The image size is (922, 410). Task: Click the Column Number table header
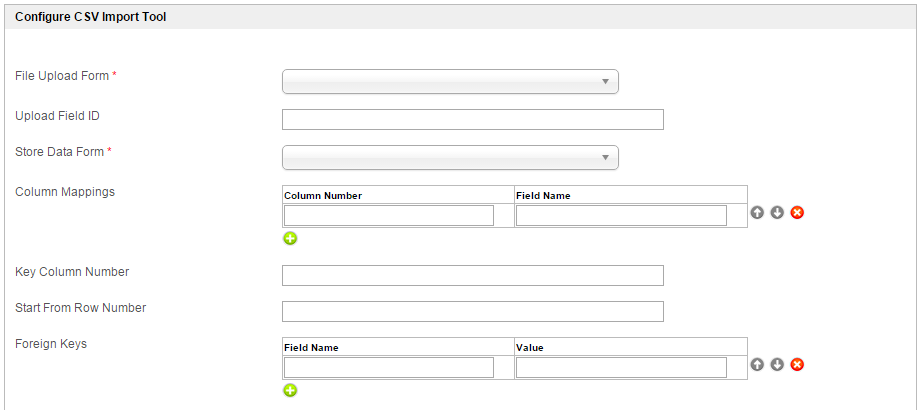323,196
